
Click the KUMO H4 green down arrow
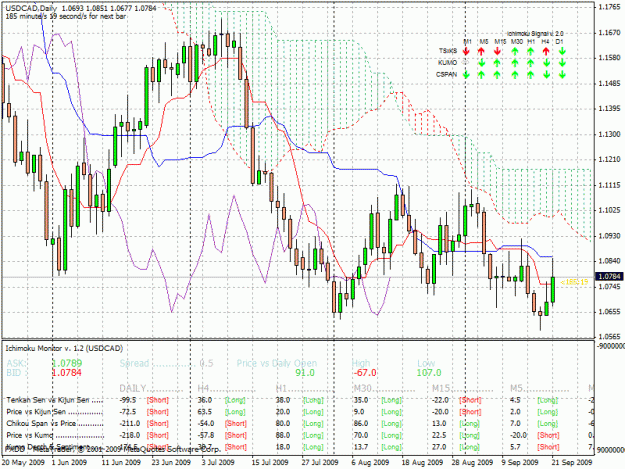[x=546, y=63]
